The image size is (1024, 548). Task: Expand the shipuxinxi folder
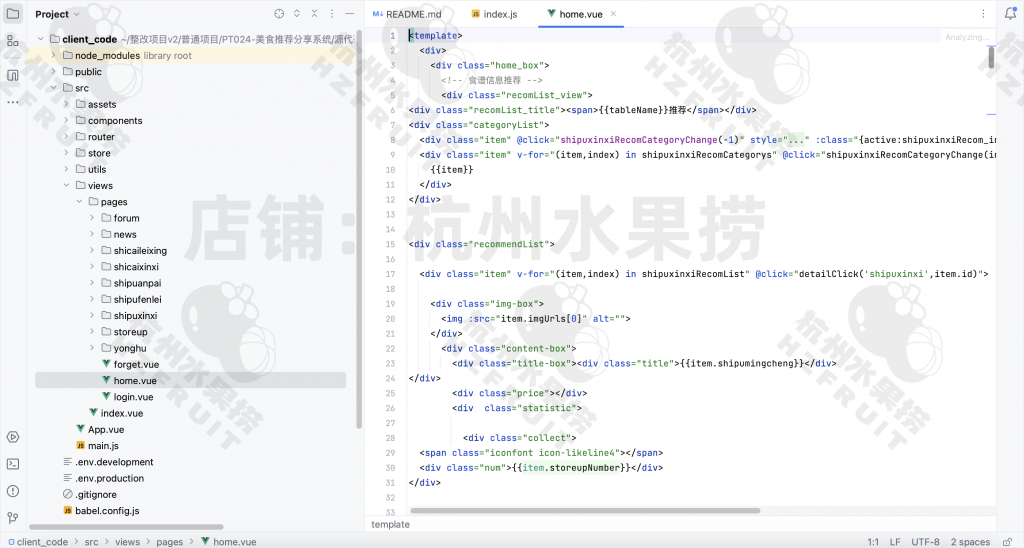(92, 315)
